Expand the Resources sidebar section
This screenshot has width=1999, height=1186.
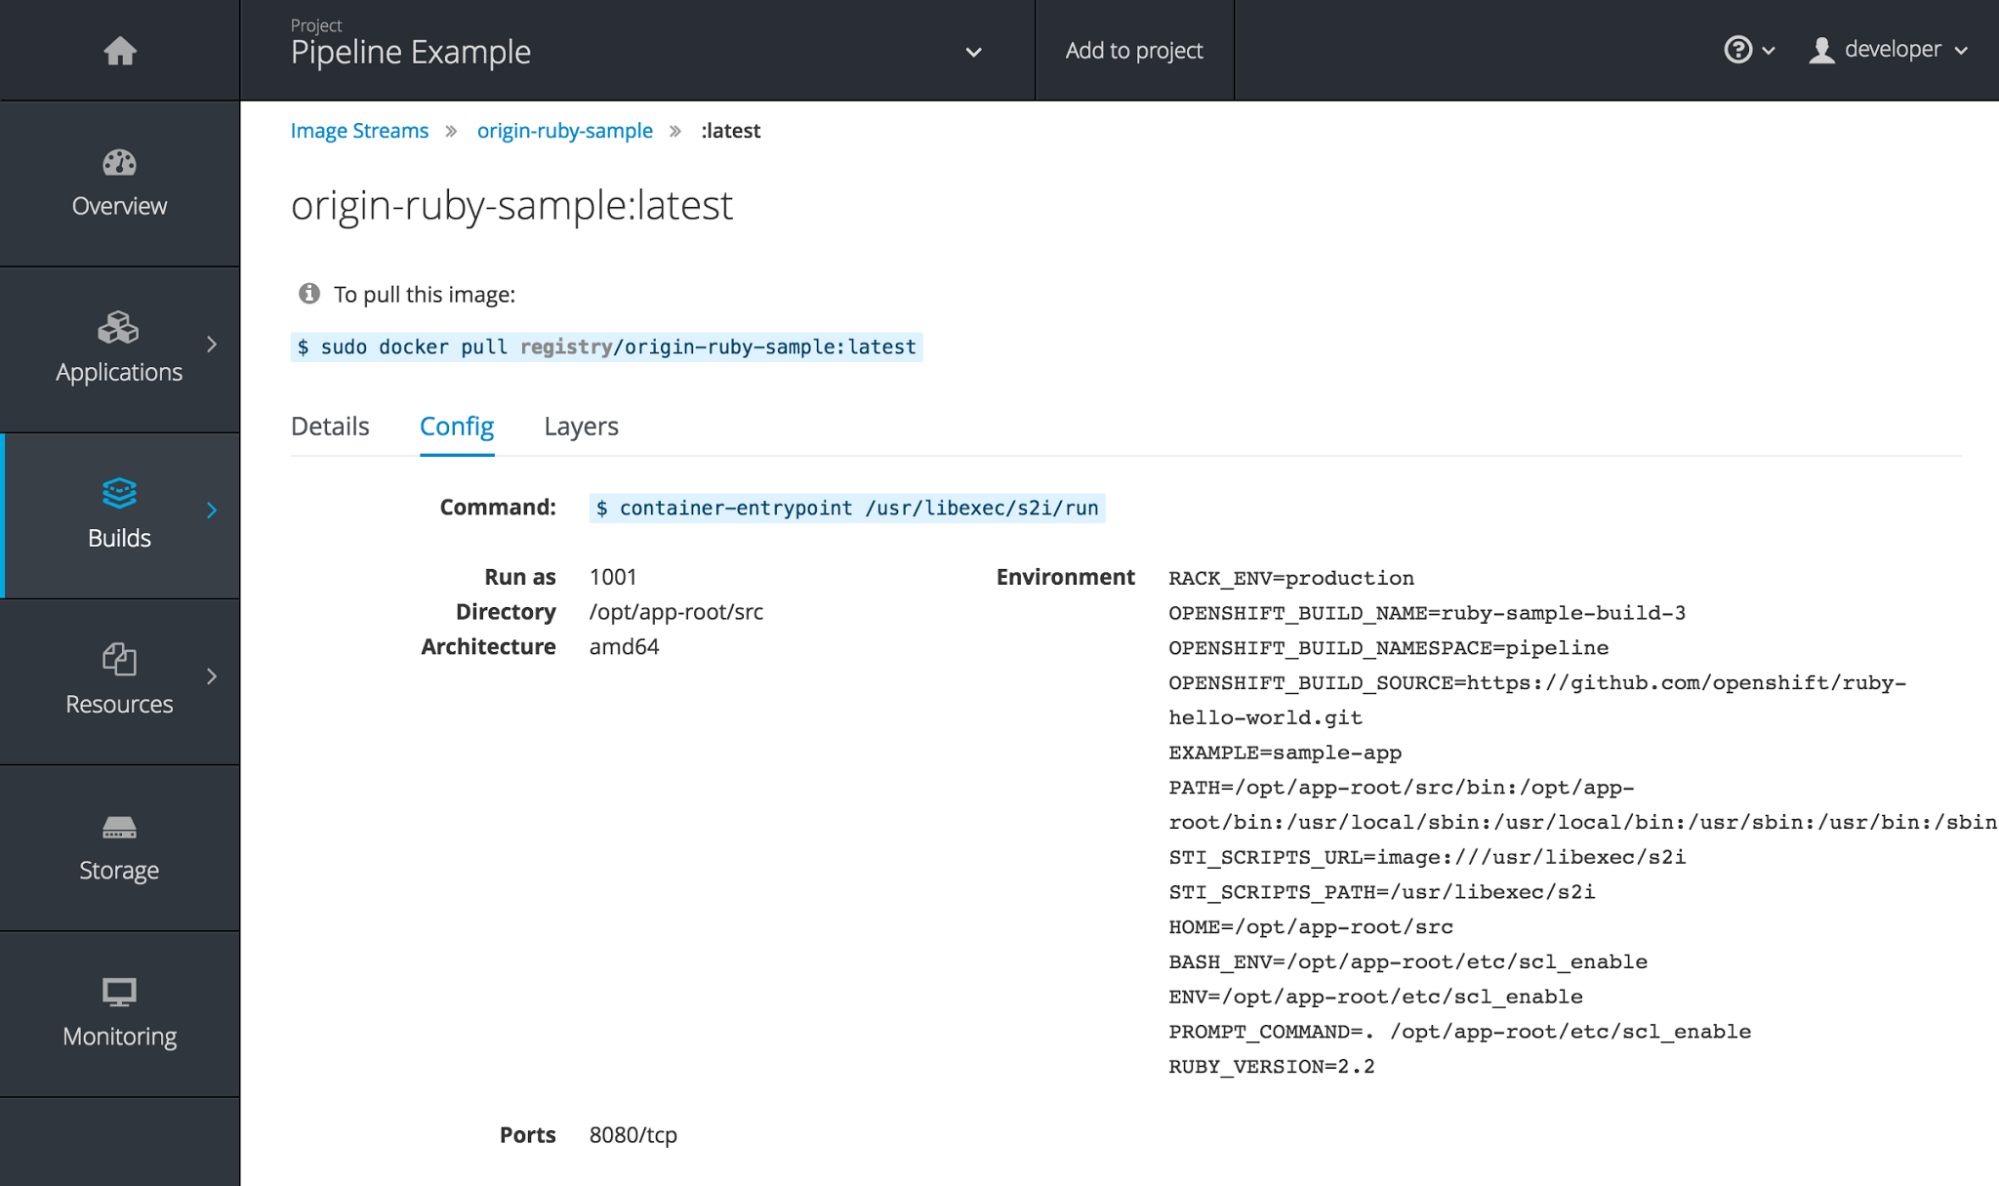pyautogui.click(x=119, y=678)
